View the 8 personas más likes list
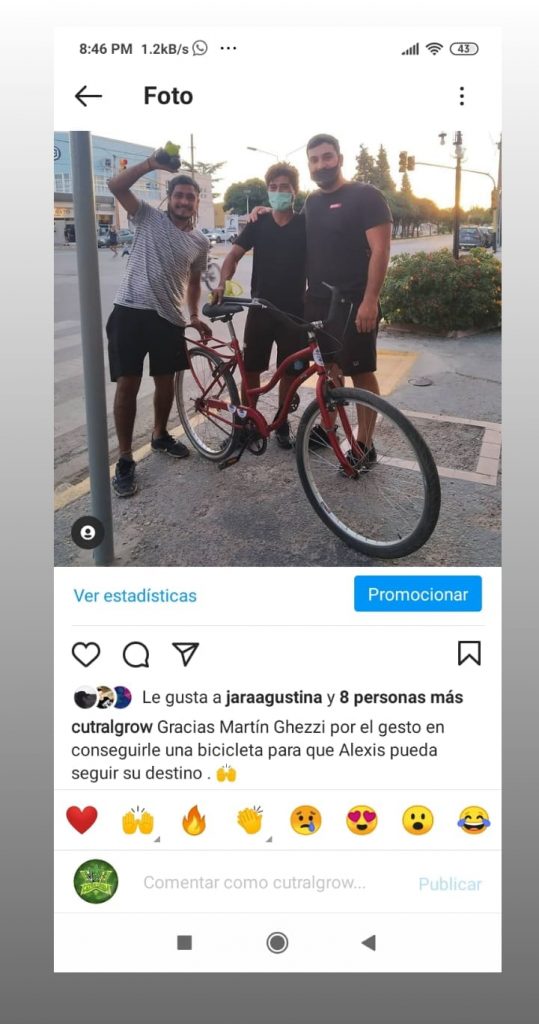The image size is (539, 1024). coord(401,697)
